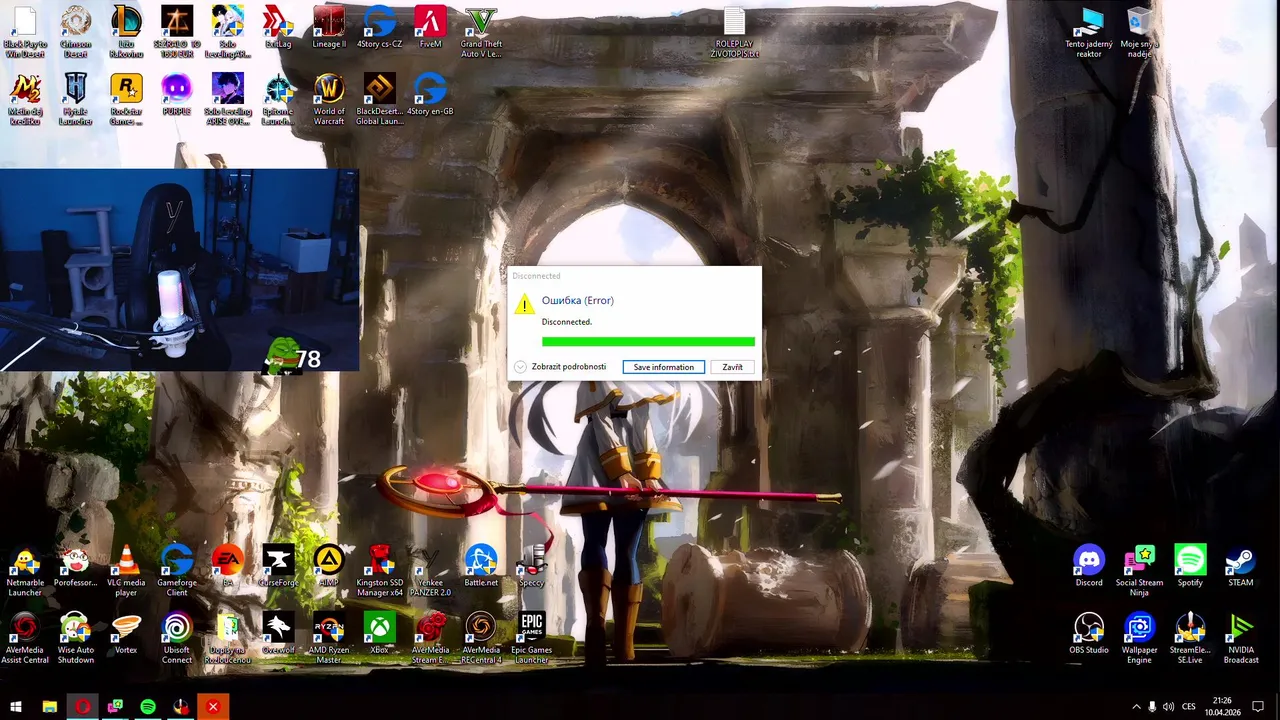Open the STEAM desktop shortcut
The width and height of the screenshot is (1280, 720).
coord(1240,566)
